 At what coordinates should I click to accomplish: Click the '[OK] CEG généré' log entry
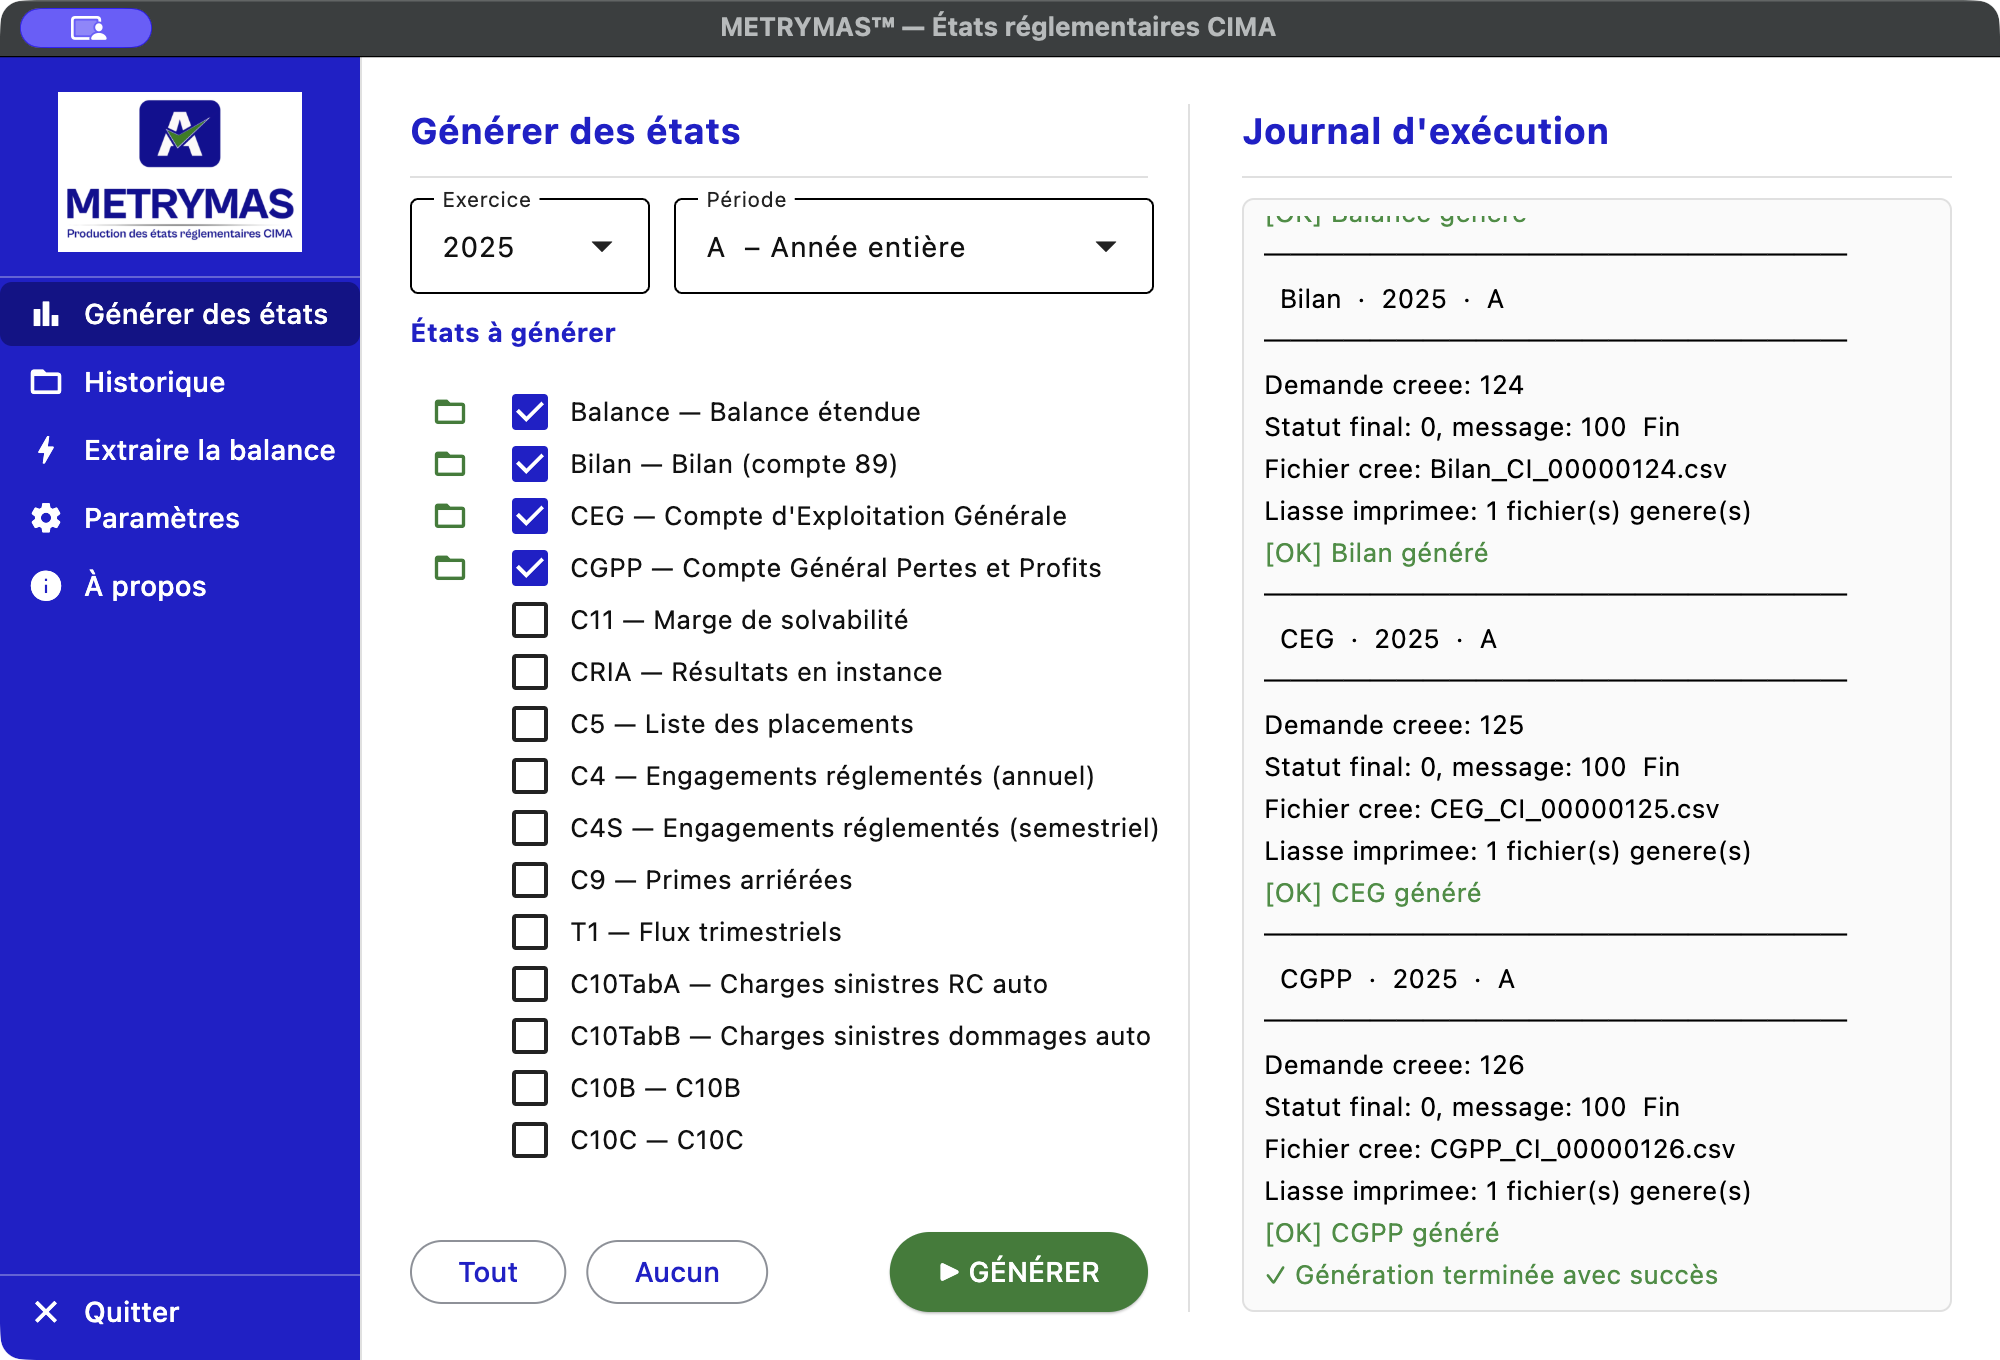tap(1373, 893)
